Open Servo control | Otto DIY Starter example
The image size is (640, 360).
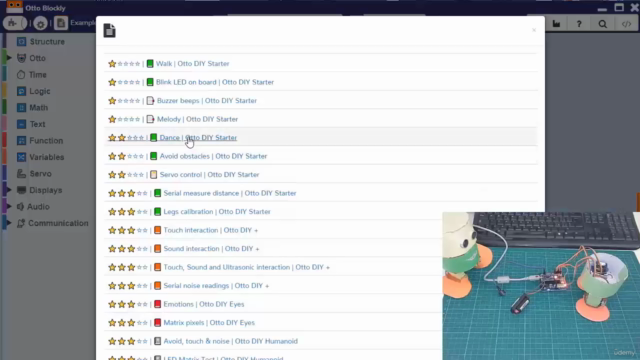point(209,175)
